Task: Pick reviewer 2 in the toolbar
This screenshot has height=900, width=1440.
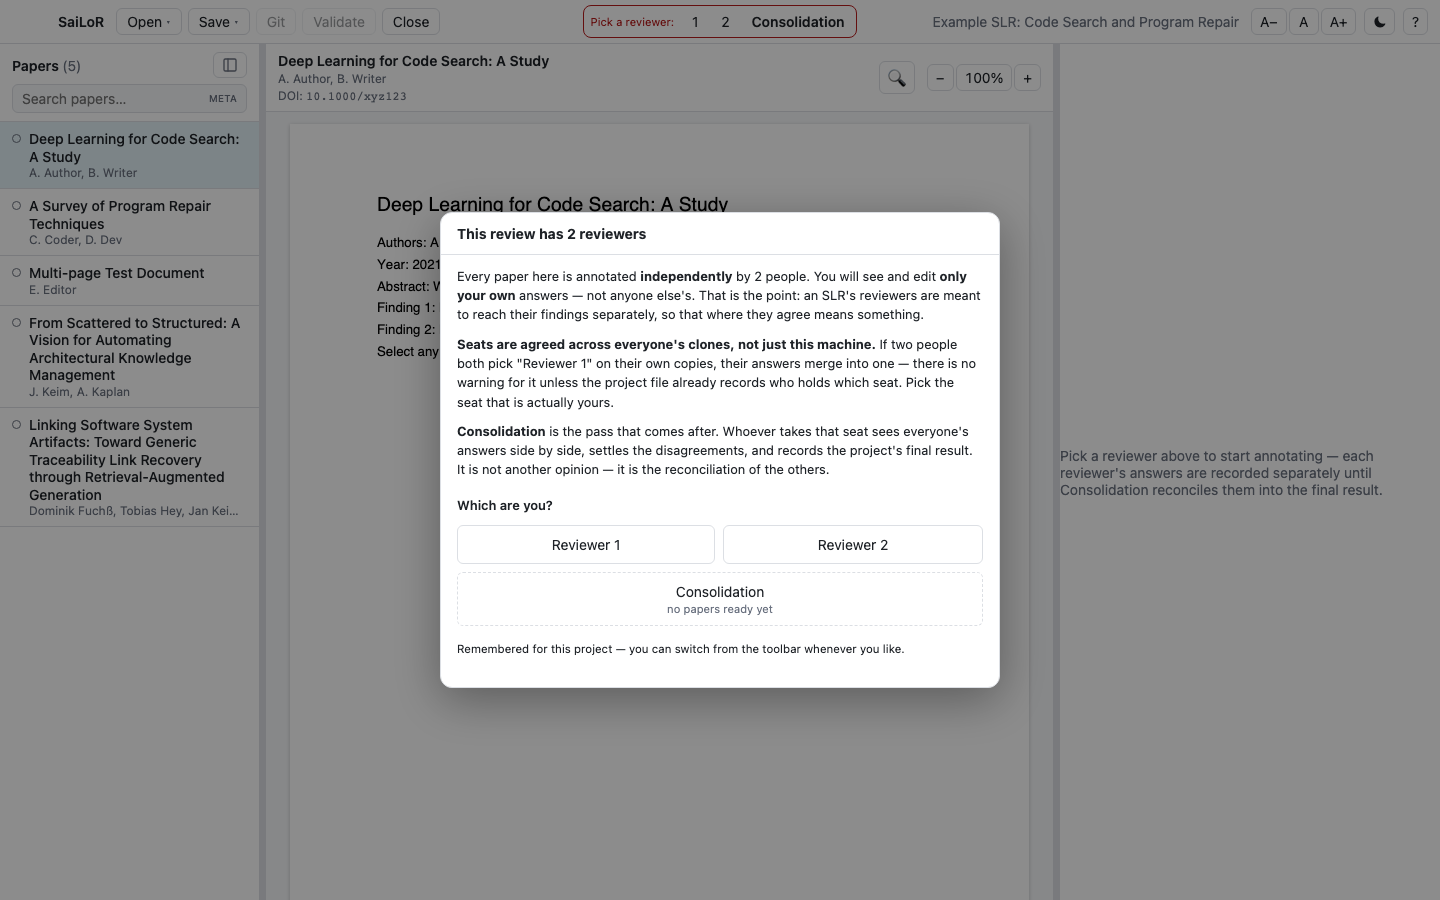Action: click(x=725, y=22)
